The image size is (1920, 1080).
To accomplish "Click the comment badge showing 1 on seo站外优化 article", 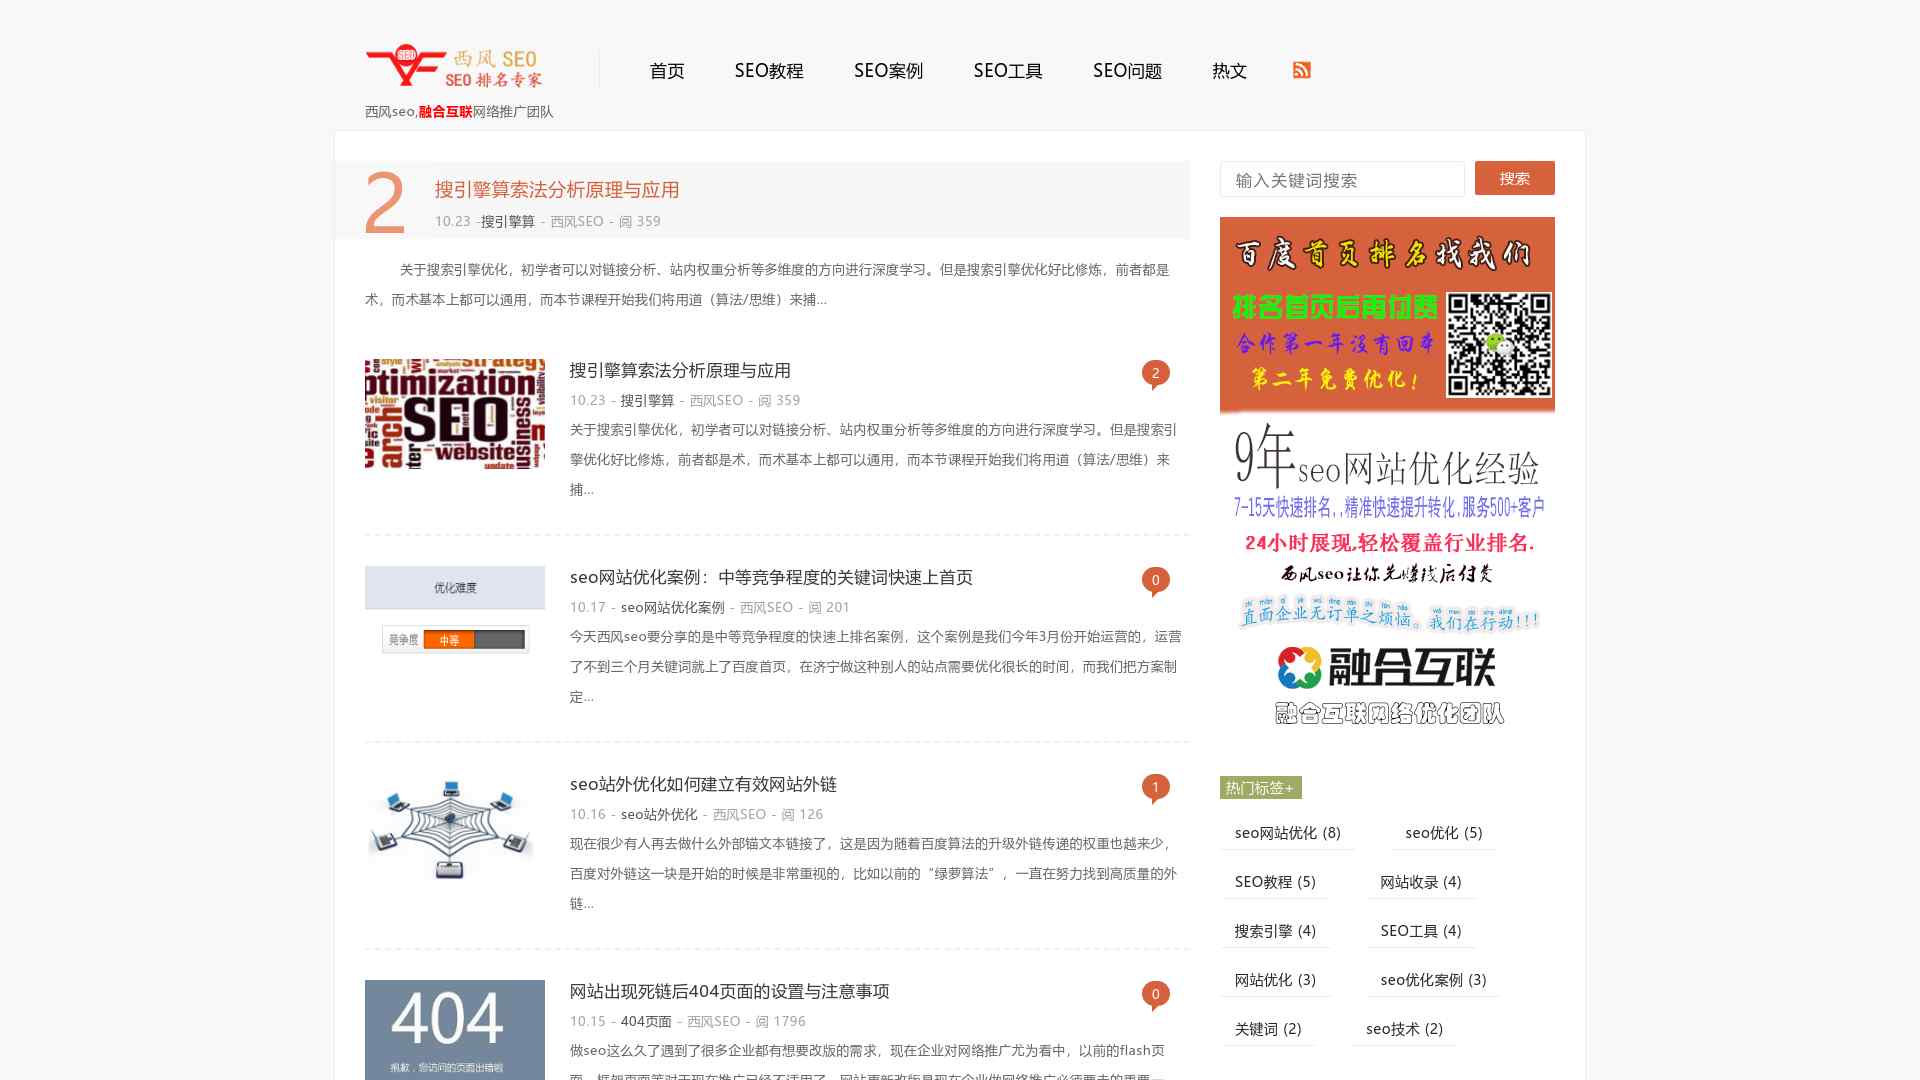I will pyautogui.click(x=1156, y=788).
